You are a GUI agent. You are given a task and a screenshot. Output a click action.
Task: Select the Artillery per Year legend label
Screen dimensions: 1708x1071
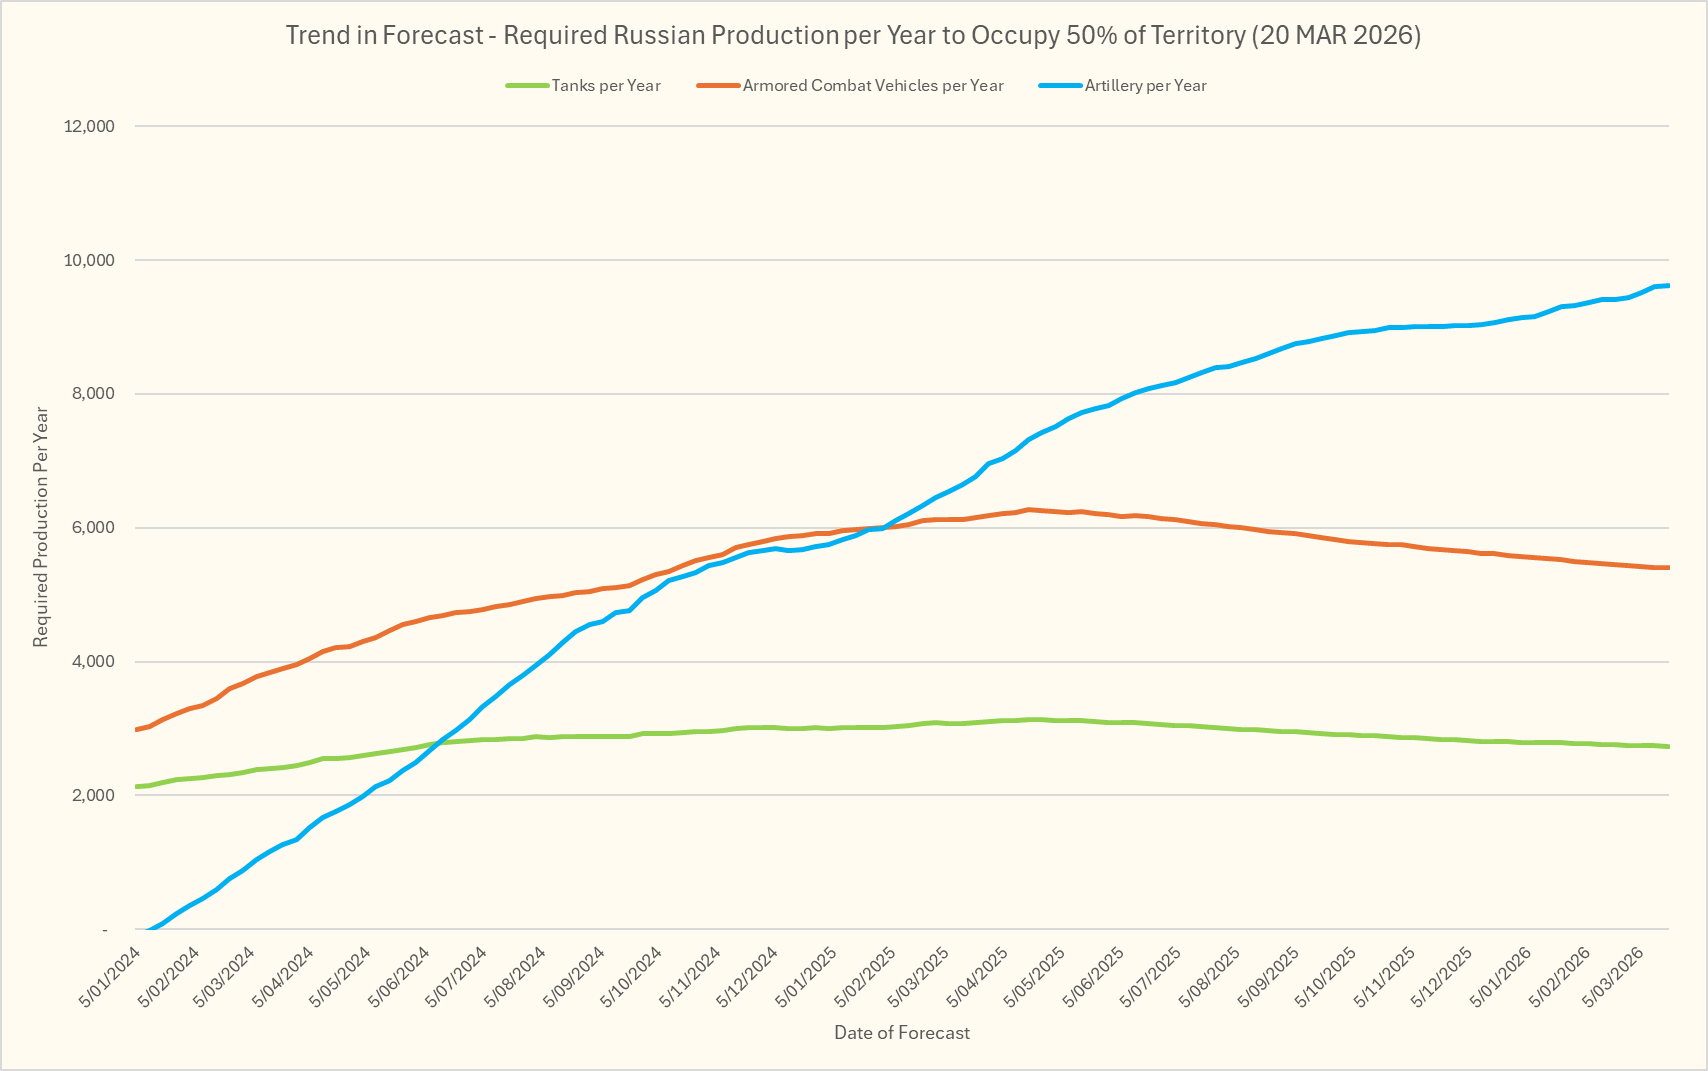tap(1145, 86)
